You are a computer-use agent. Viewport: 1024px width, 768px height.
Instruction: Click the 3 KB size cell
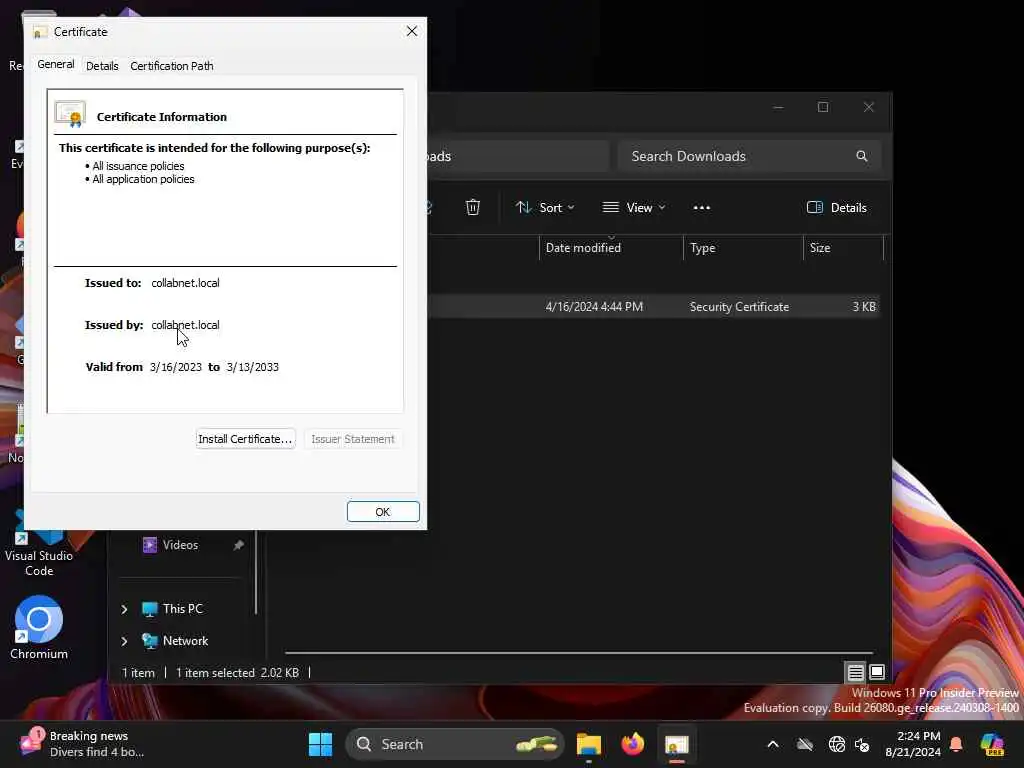point(864,306)
